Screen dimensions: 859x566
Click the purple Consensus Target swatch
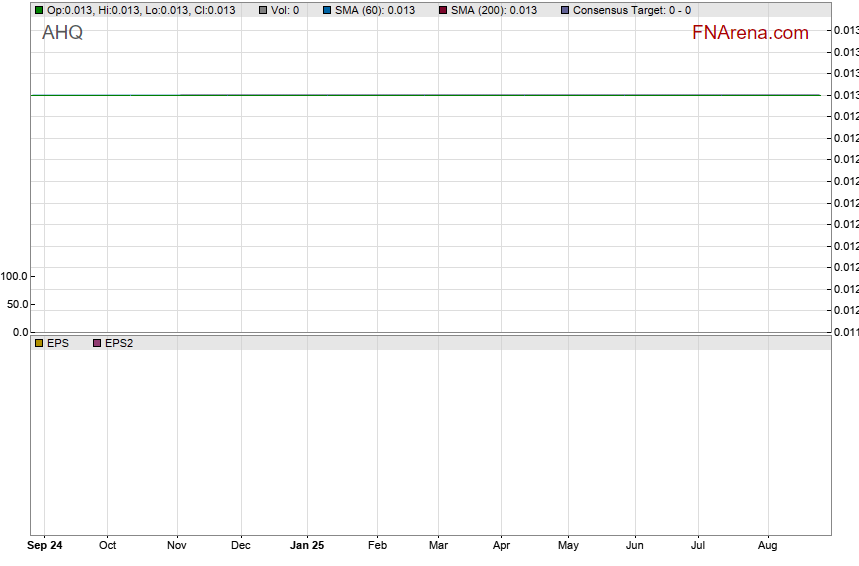[565, 10]
